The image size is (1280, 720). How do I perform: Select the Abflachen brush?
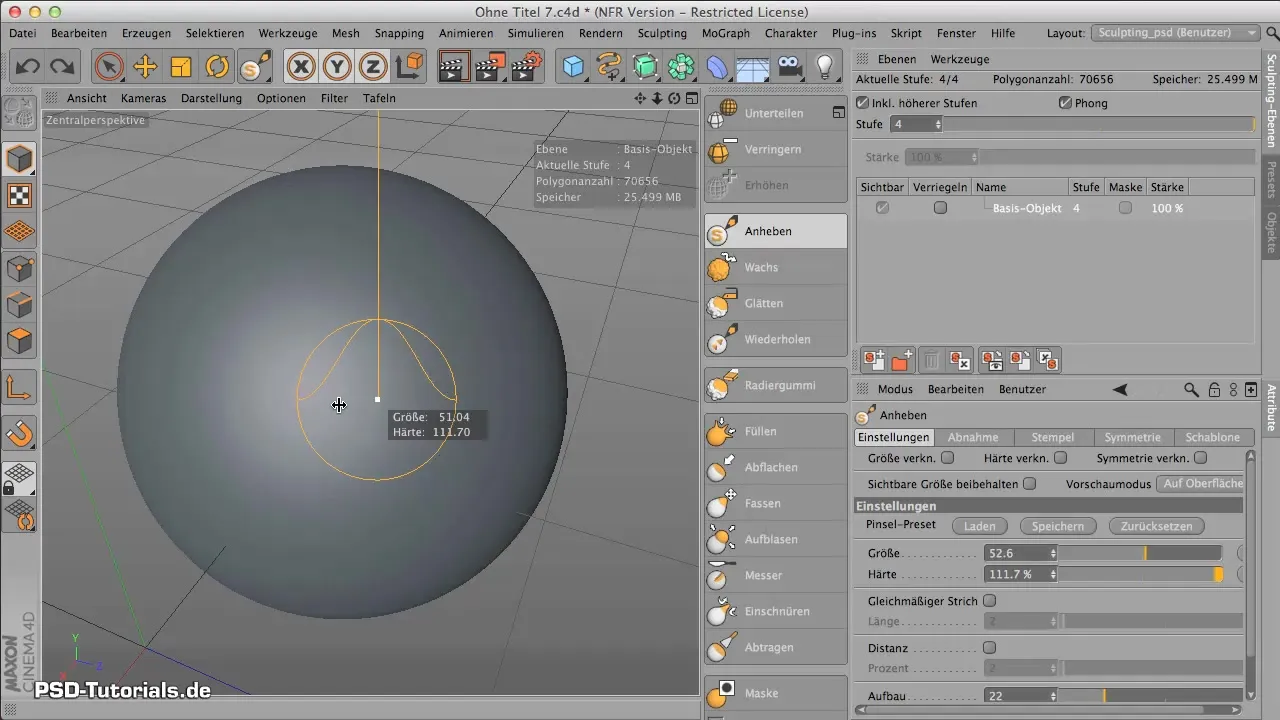click(x=775, y=467)
